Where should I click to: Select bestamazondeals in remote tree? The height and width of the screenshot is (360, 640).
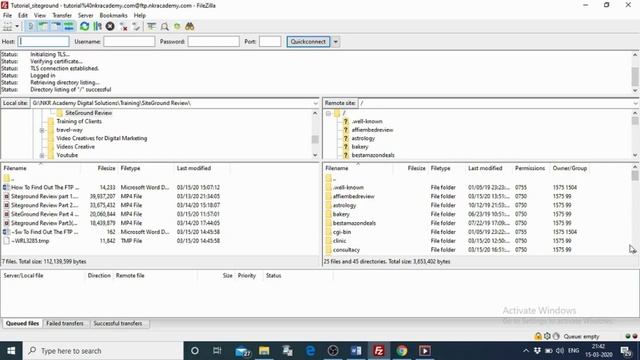[x=373, y=156]
